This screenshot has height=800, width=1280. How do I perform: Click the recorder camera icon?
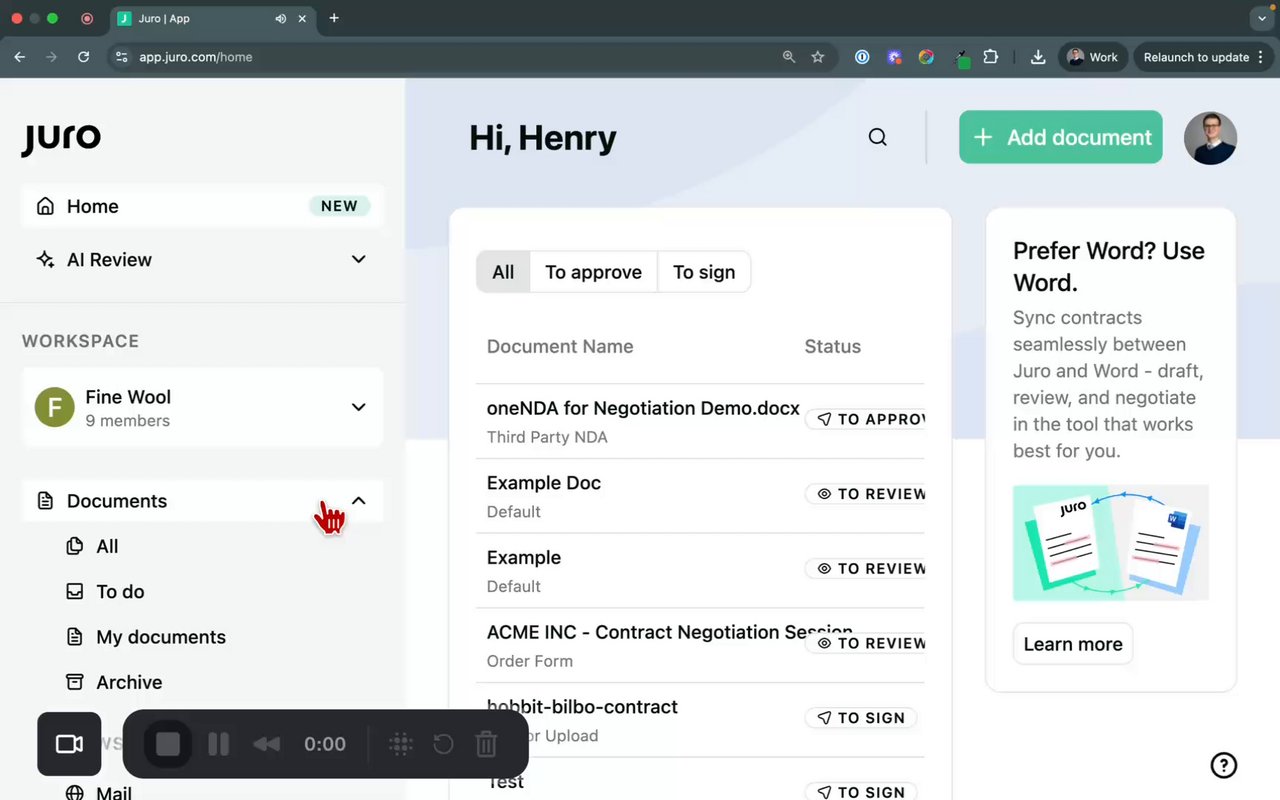[69, 744]
